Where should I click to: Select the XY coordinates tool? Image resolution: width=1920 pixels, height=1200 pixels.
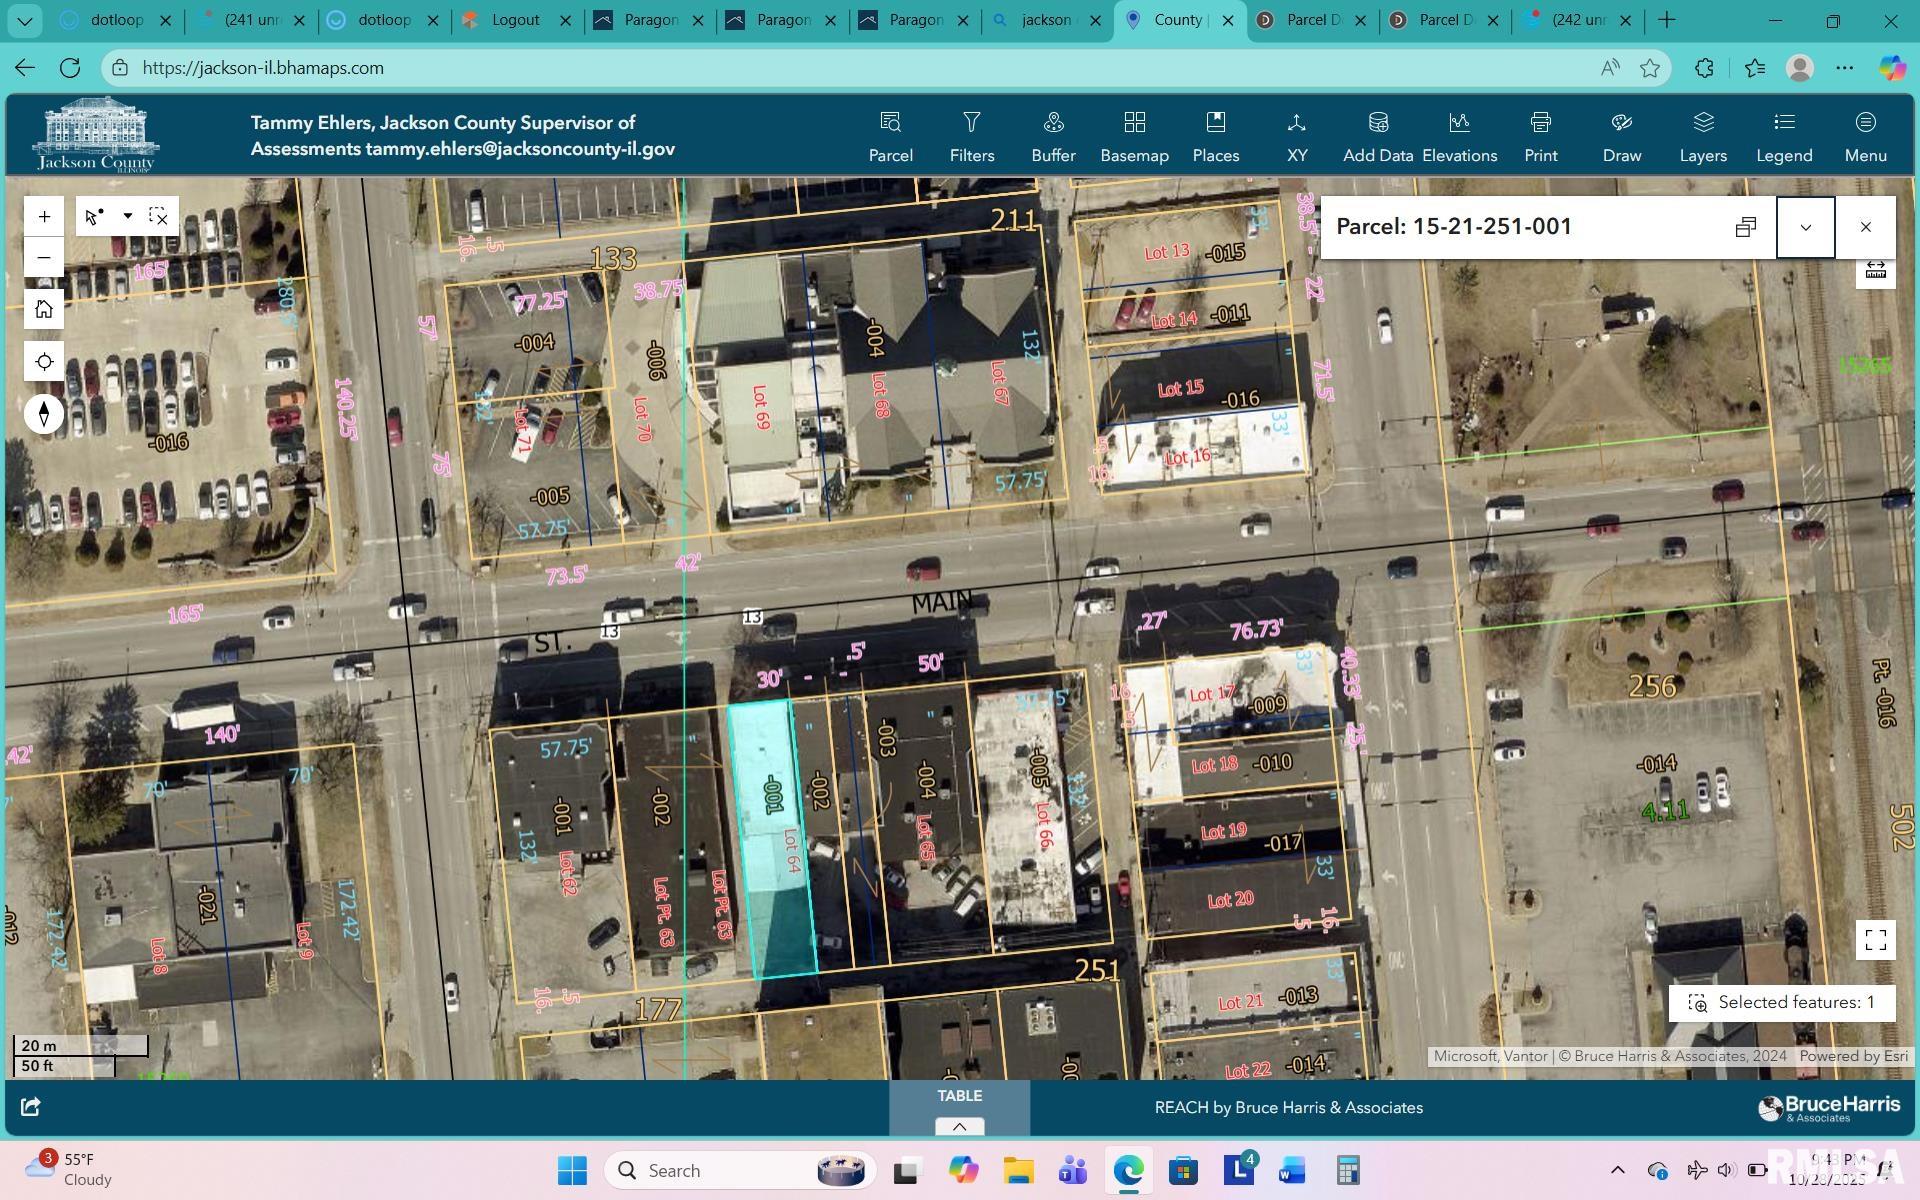click(1297, 135)
